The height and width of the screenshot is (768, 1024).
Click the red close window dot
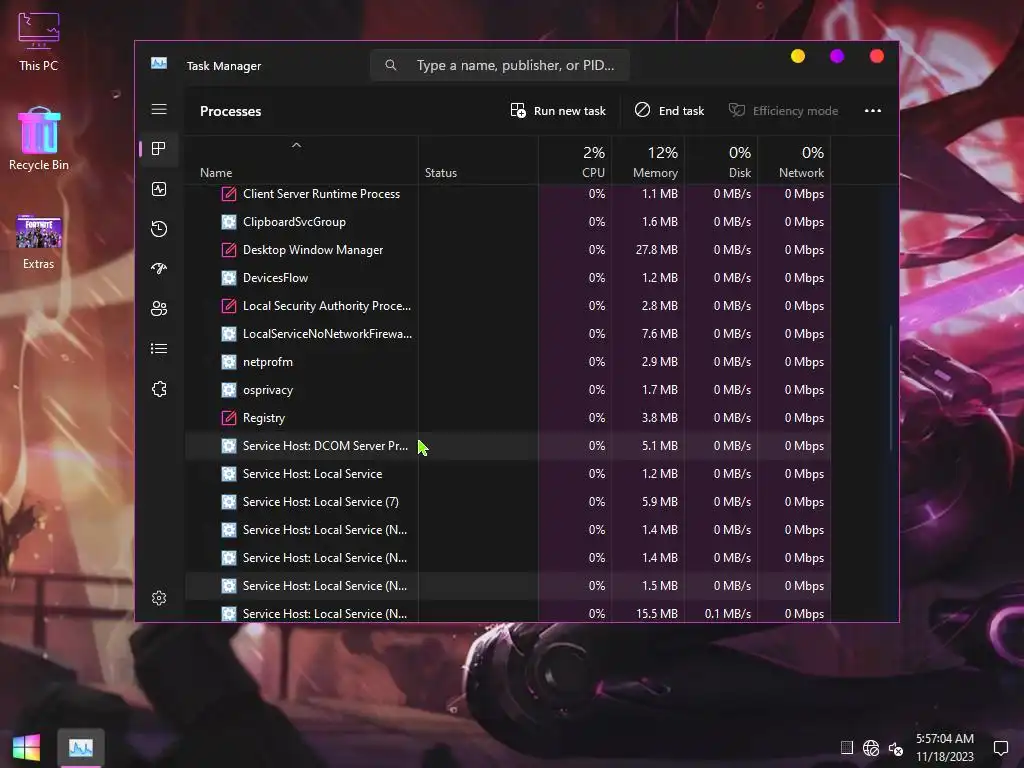coord(876,56)
